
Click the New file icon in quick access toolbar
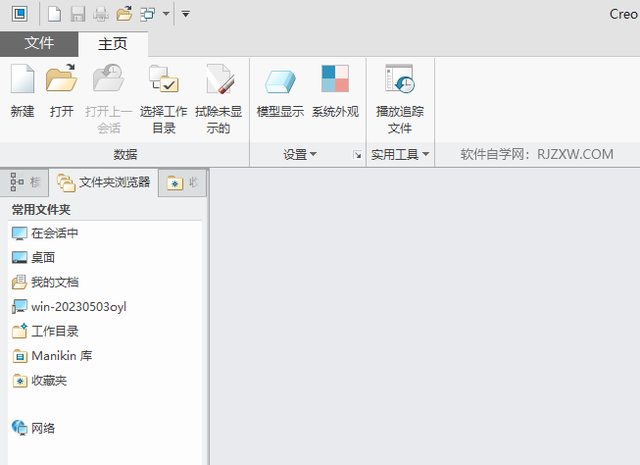(x=55, y=14)
